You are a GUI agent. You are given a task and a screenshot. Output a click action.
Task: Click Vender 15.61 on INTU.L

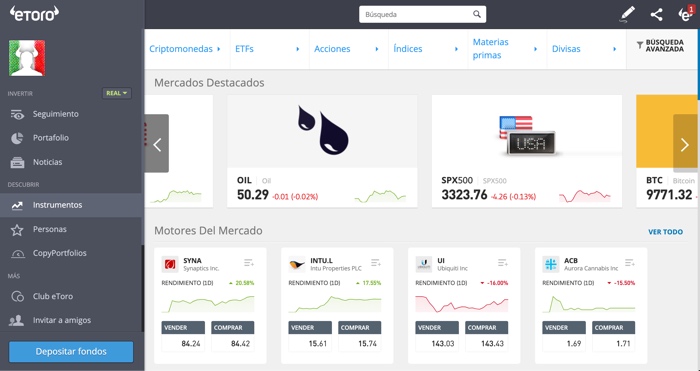point(310,336)
